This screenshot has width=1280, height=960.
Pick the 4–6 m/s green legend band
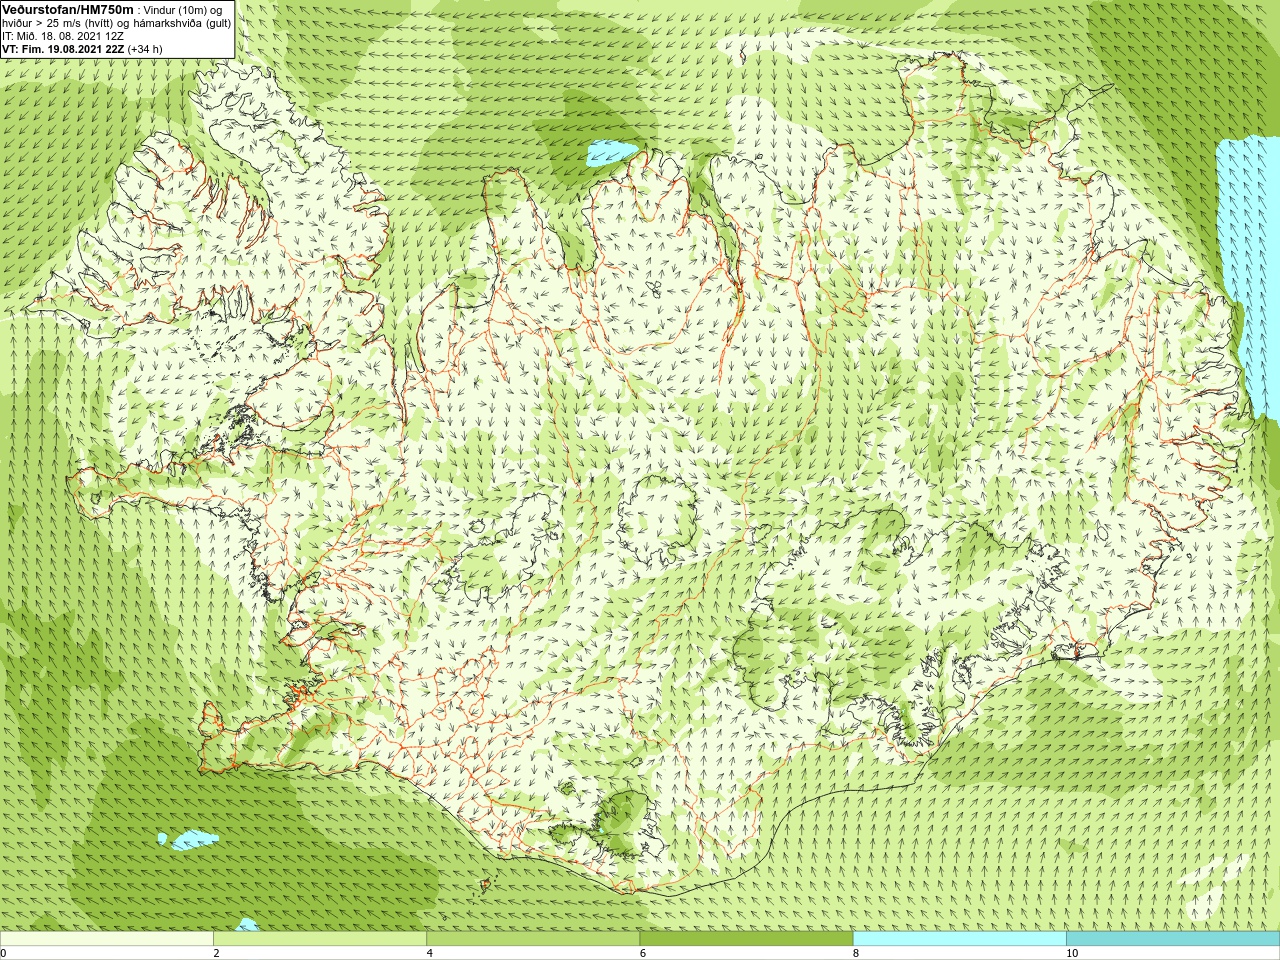533,939
